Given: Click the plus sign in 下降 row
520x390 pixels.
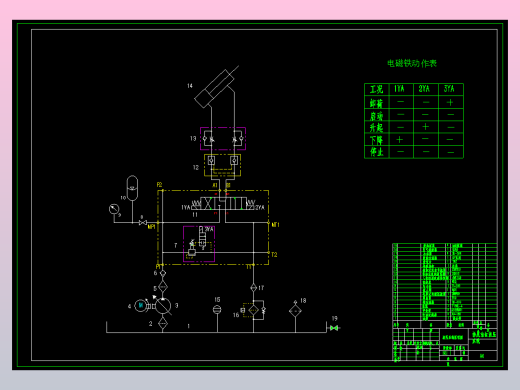Looking at the screenshot, I should (399, 140).
